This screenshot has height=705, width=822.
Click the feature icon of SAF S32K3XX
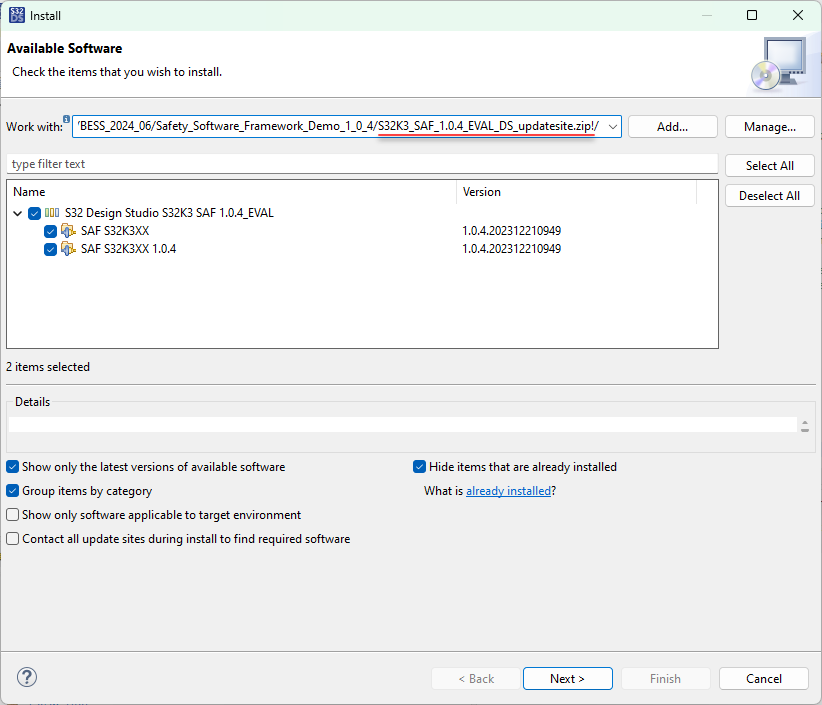(x=68, y=231)
